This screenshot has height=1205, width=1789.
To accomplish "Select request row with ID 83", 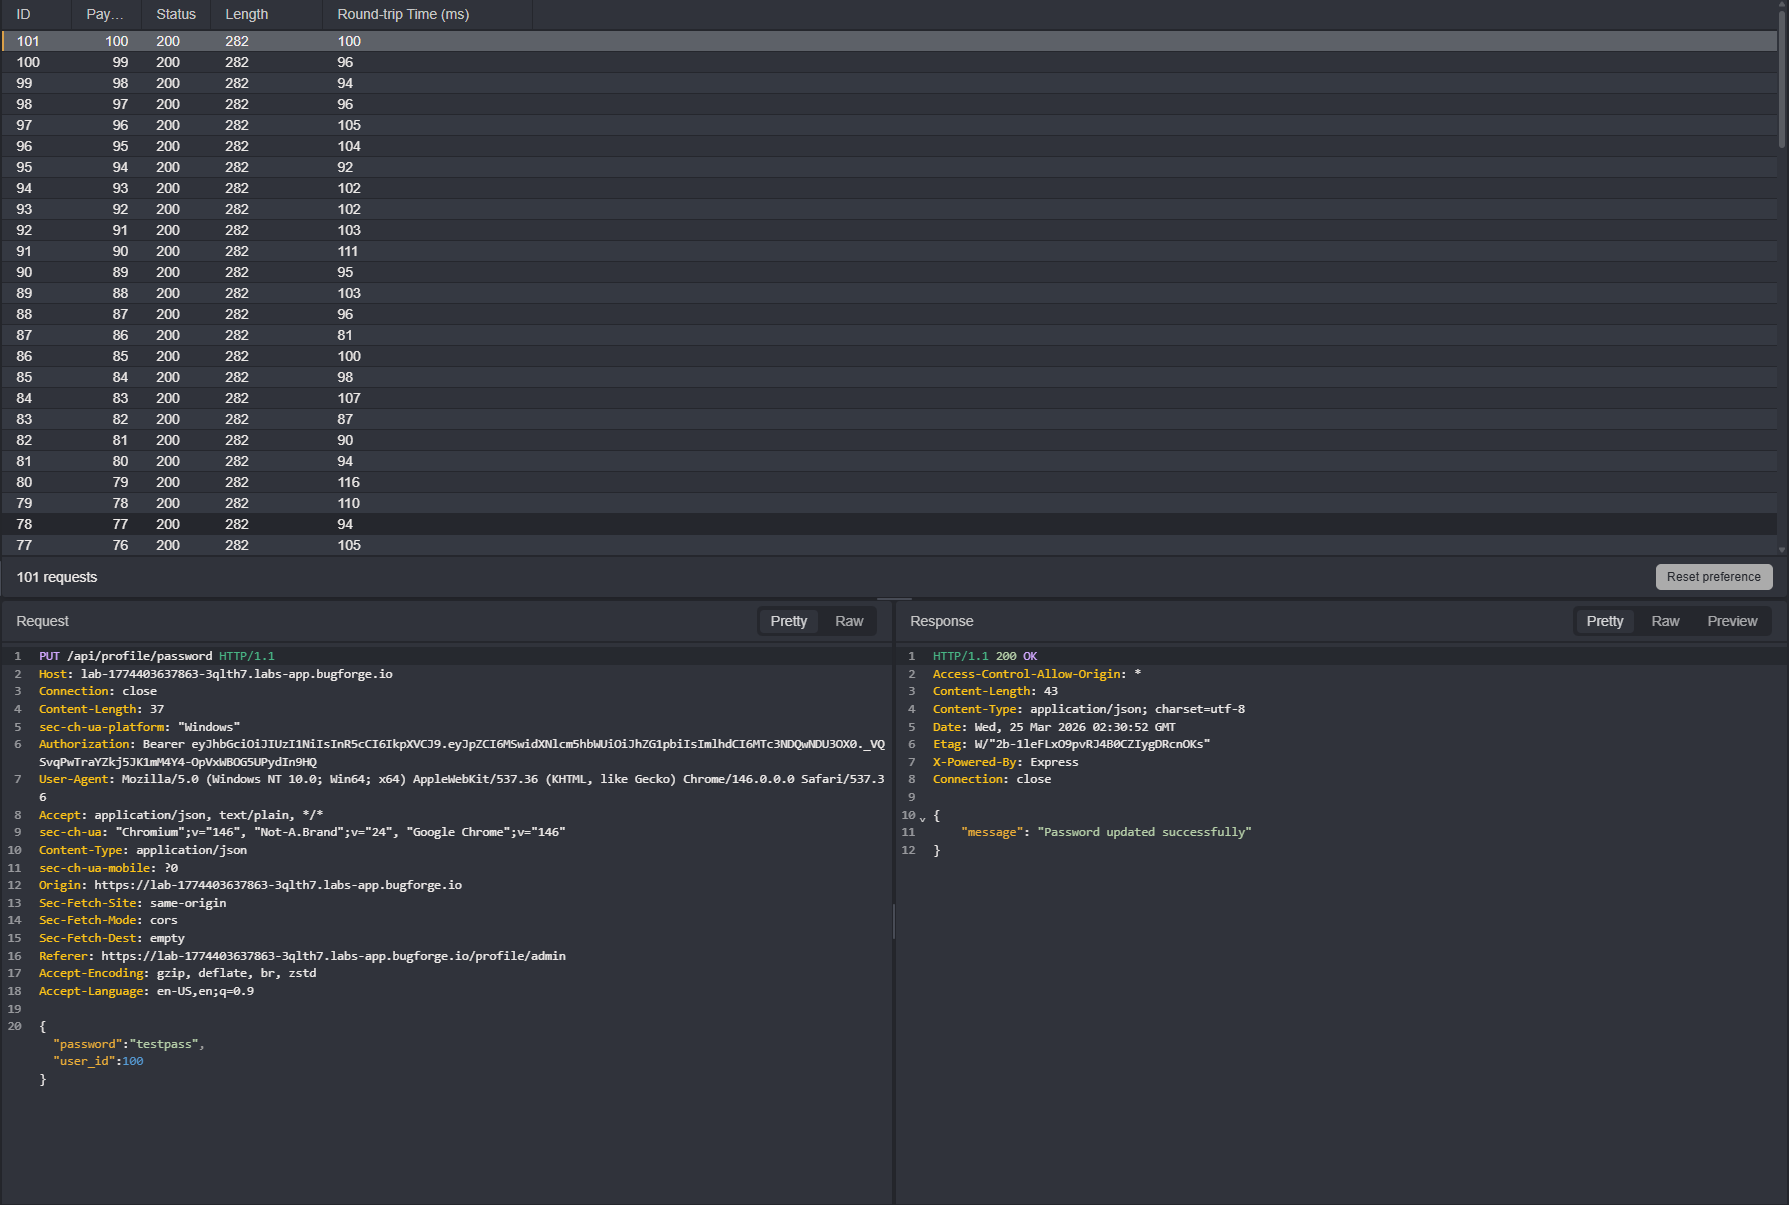I will point(889,419).
